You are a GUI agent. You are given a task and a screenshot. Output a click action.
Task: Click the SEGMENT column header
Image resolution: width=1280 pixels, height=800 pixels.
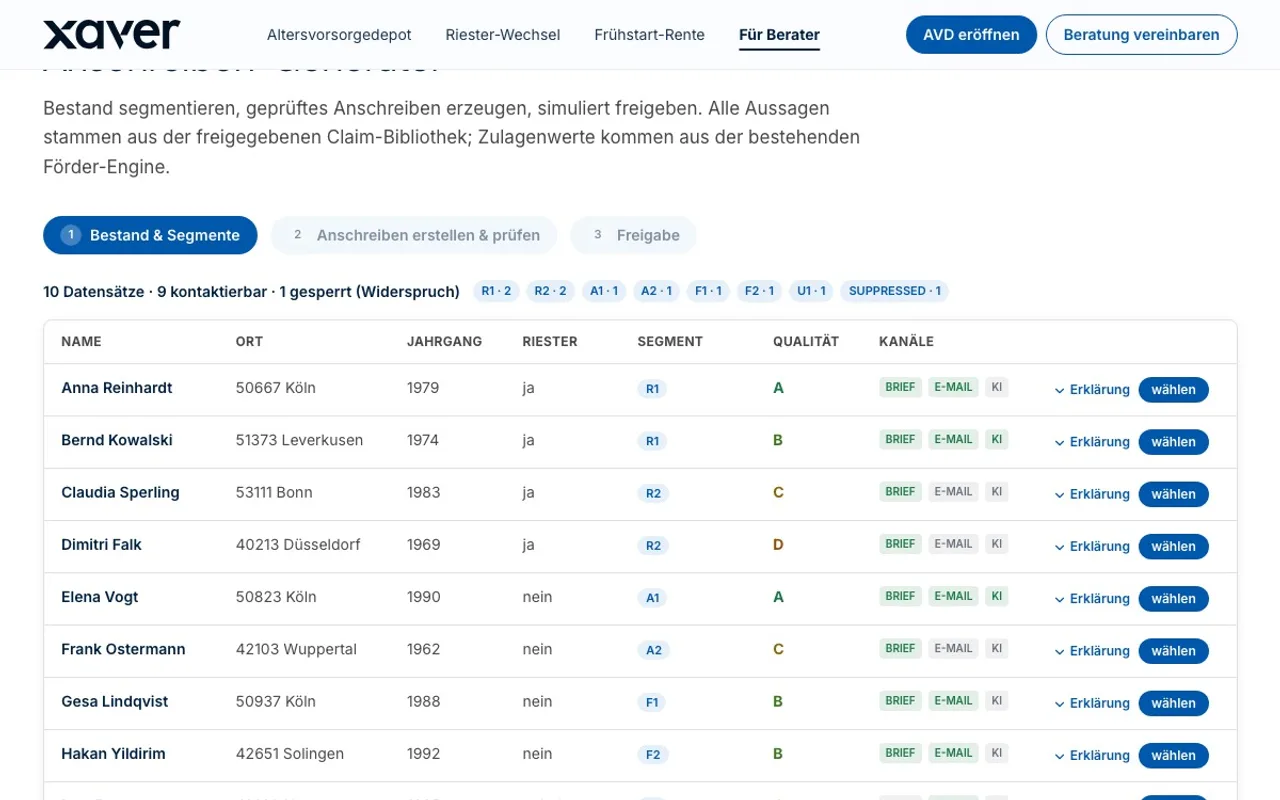[x=670, y=341]
